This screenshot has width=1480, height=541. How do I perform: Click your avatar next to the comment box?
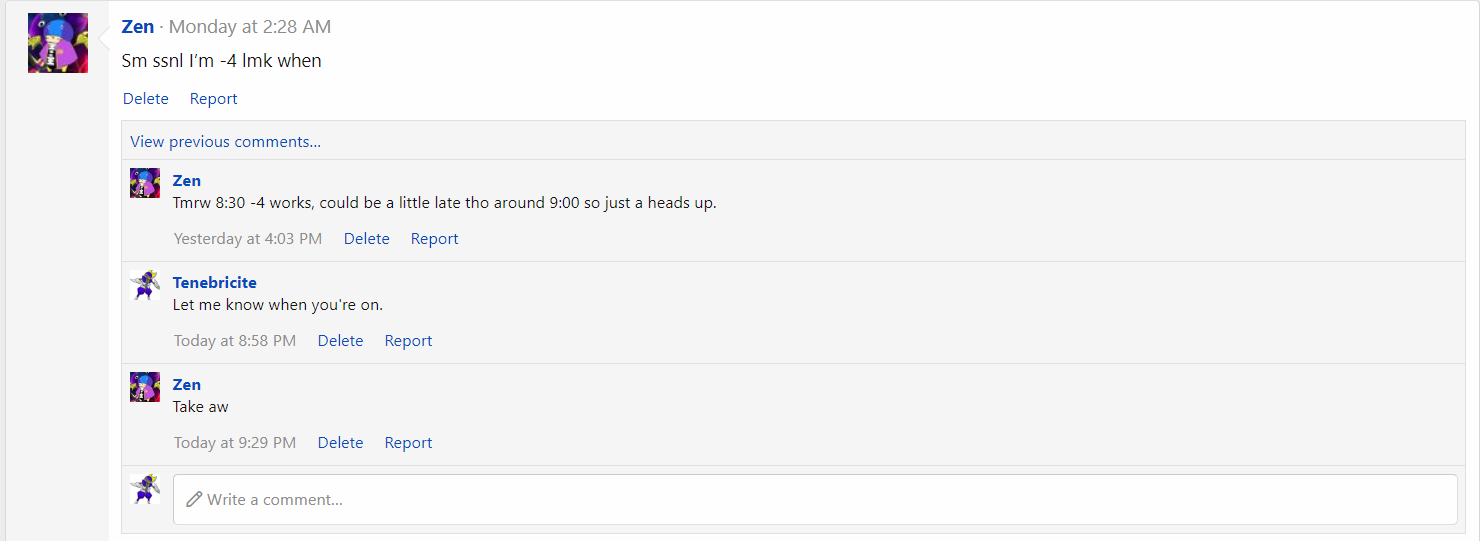(145, 489)
